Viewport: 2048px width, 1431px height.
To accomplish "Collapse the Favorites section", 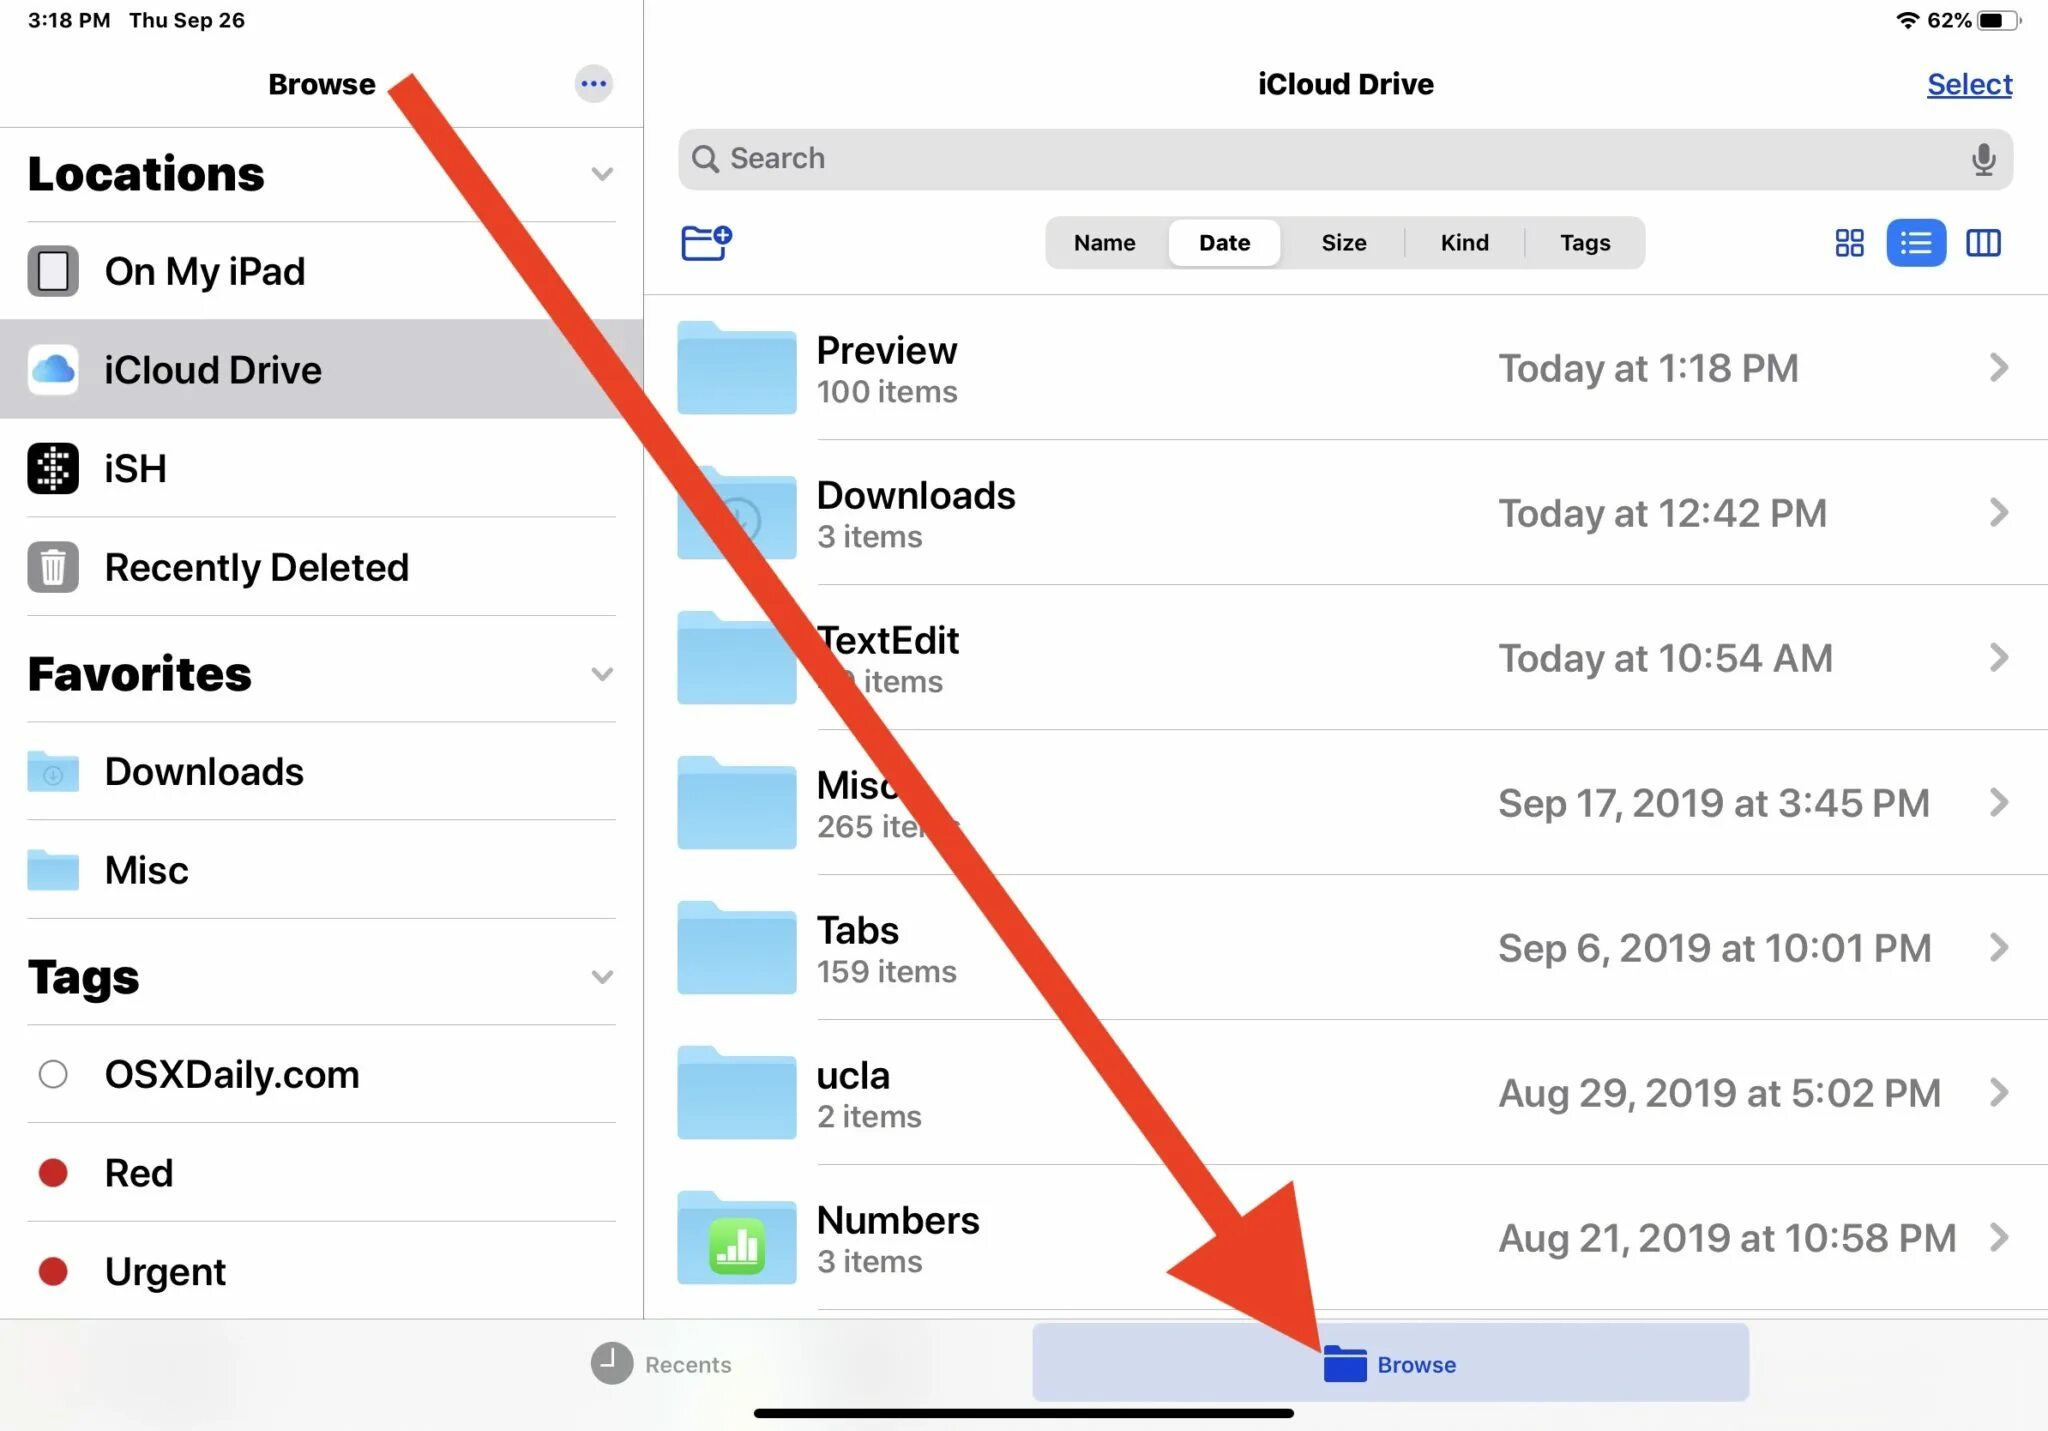I will pos(602,674).
